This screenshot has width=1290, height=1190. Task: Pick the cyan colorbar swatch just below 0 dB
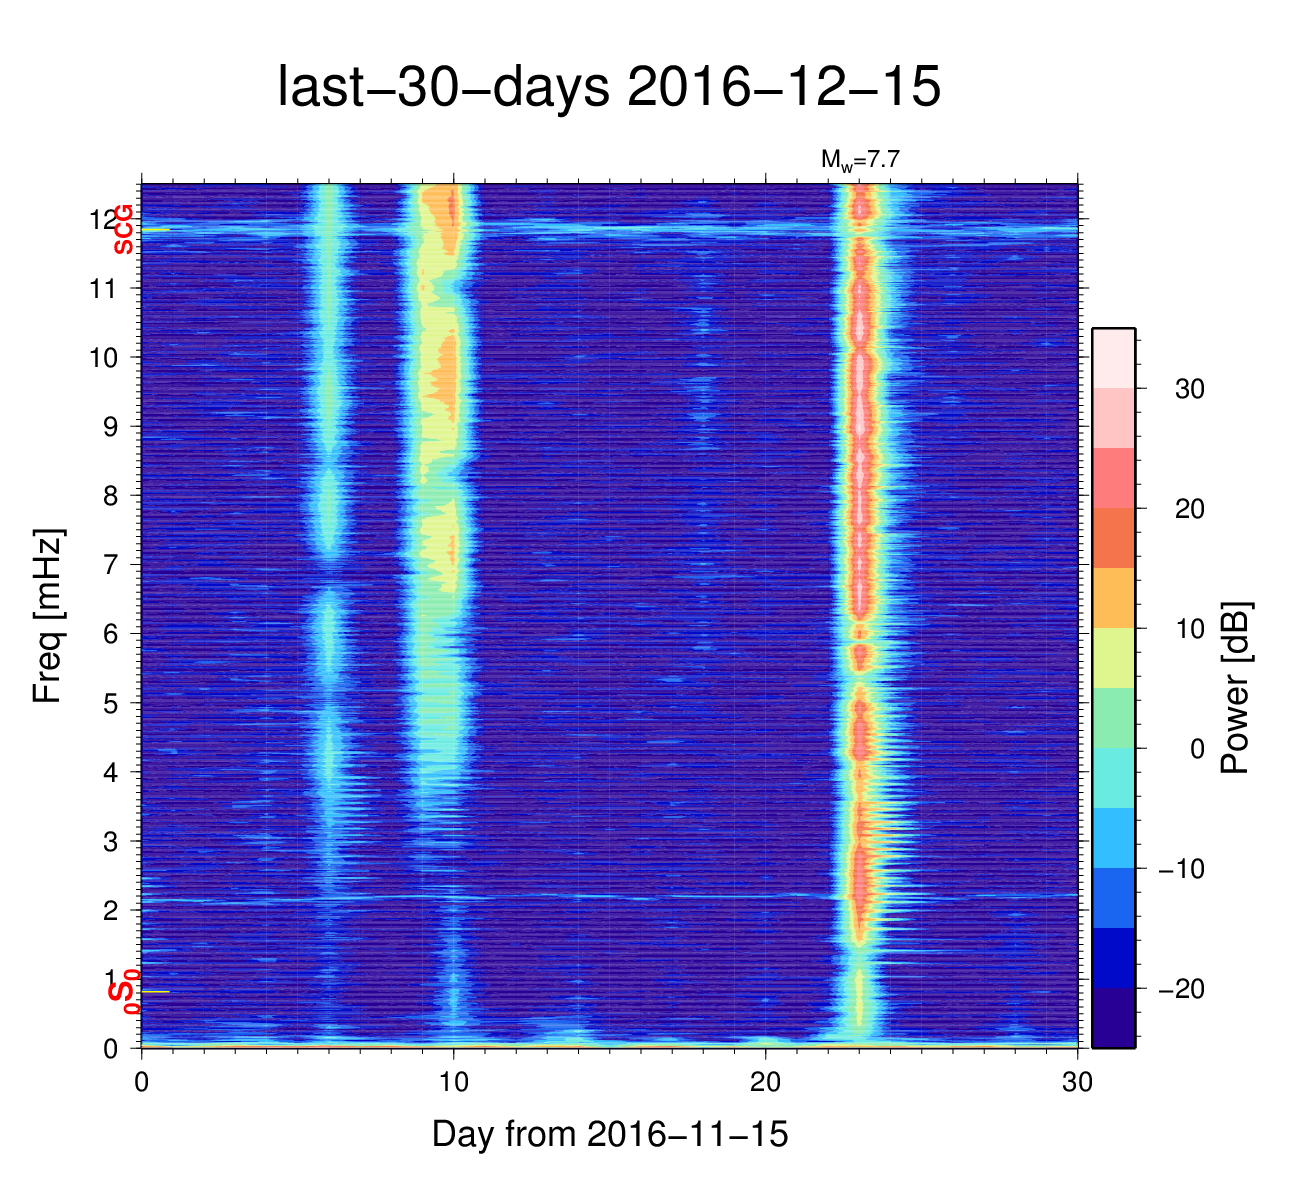[1113, 777]
